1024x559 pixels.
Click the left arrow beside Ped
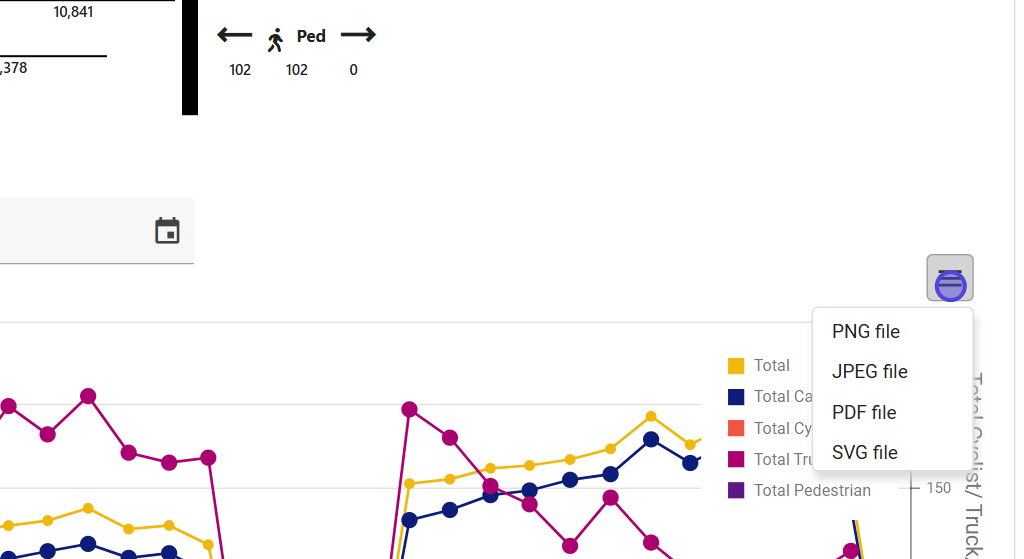pos(234,36)
